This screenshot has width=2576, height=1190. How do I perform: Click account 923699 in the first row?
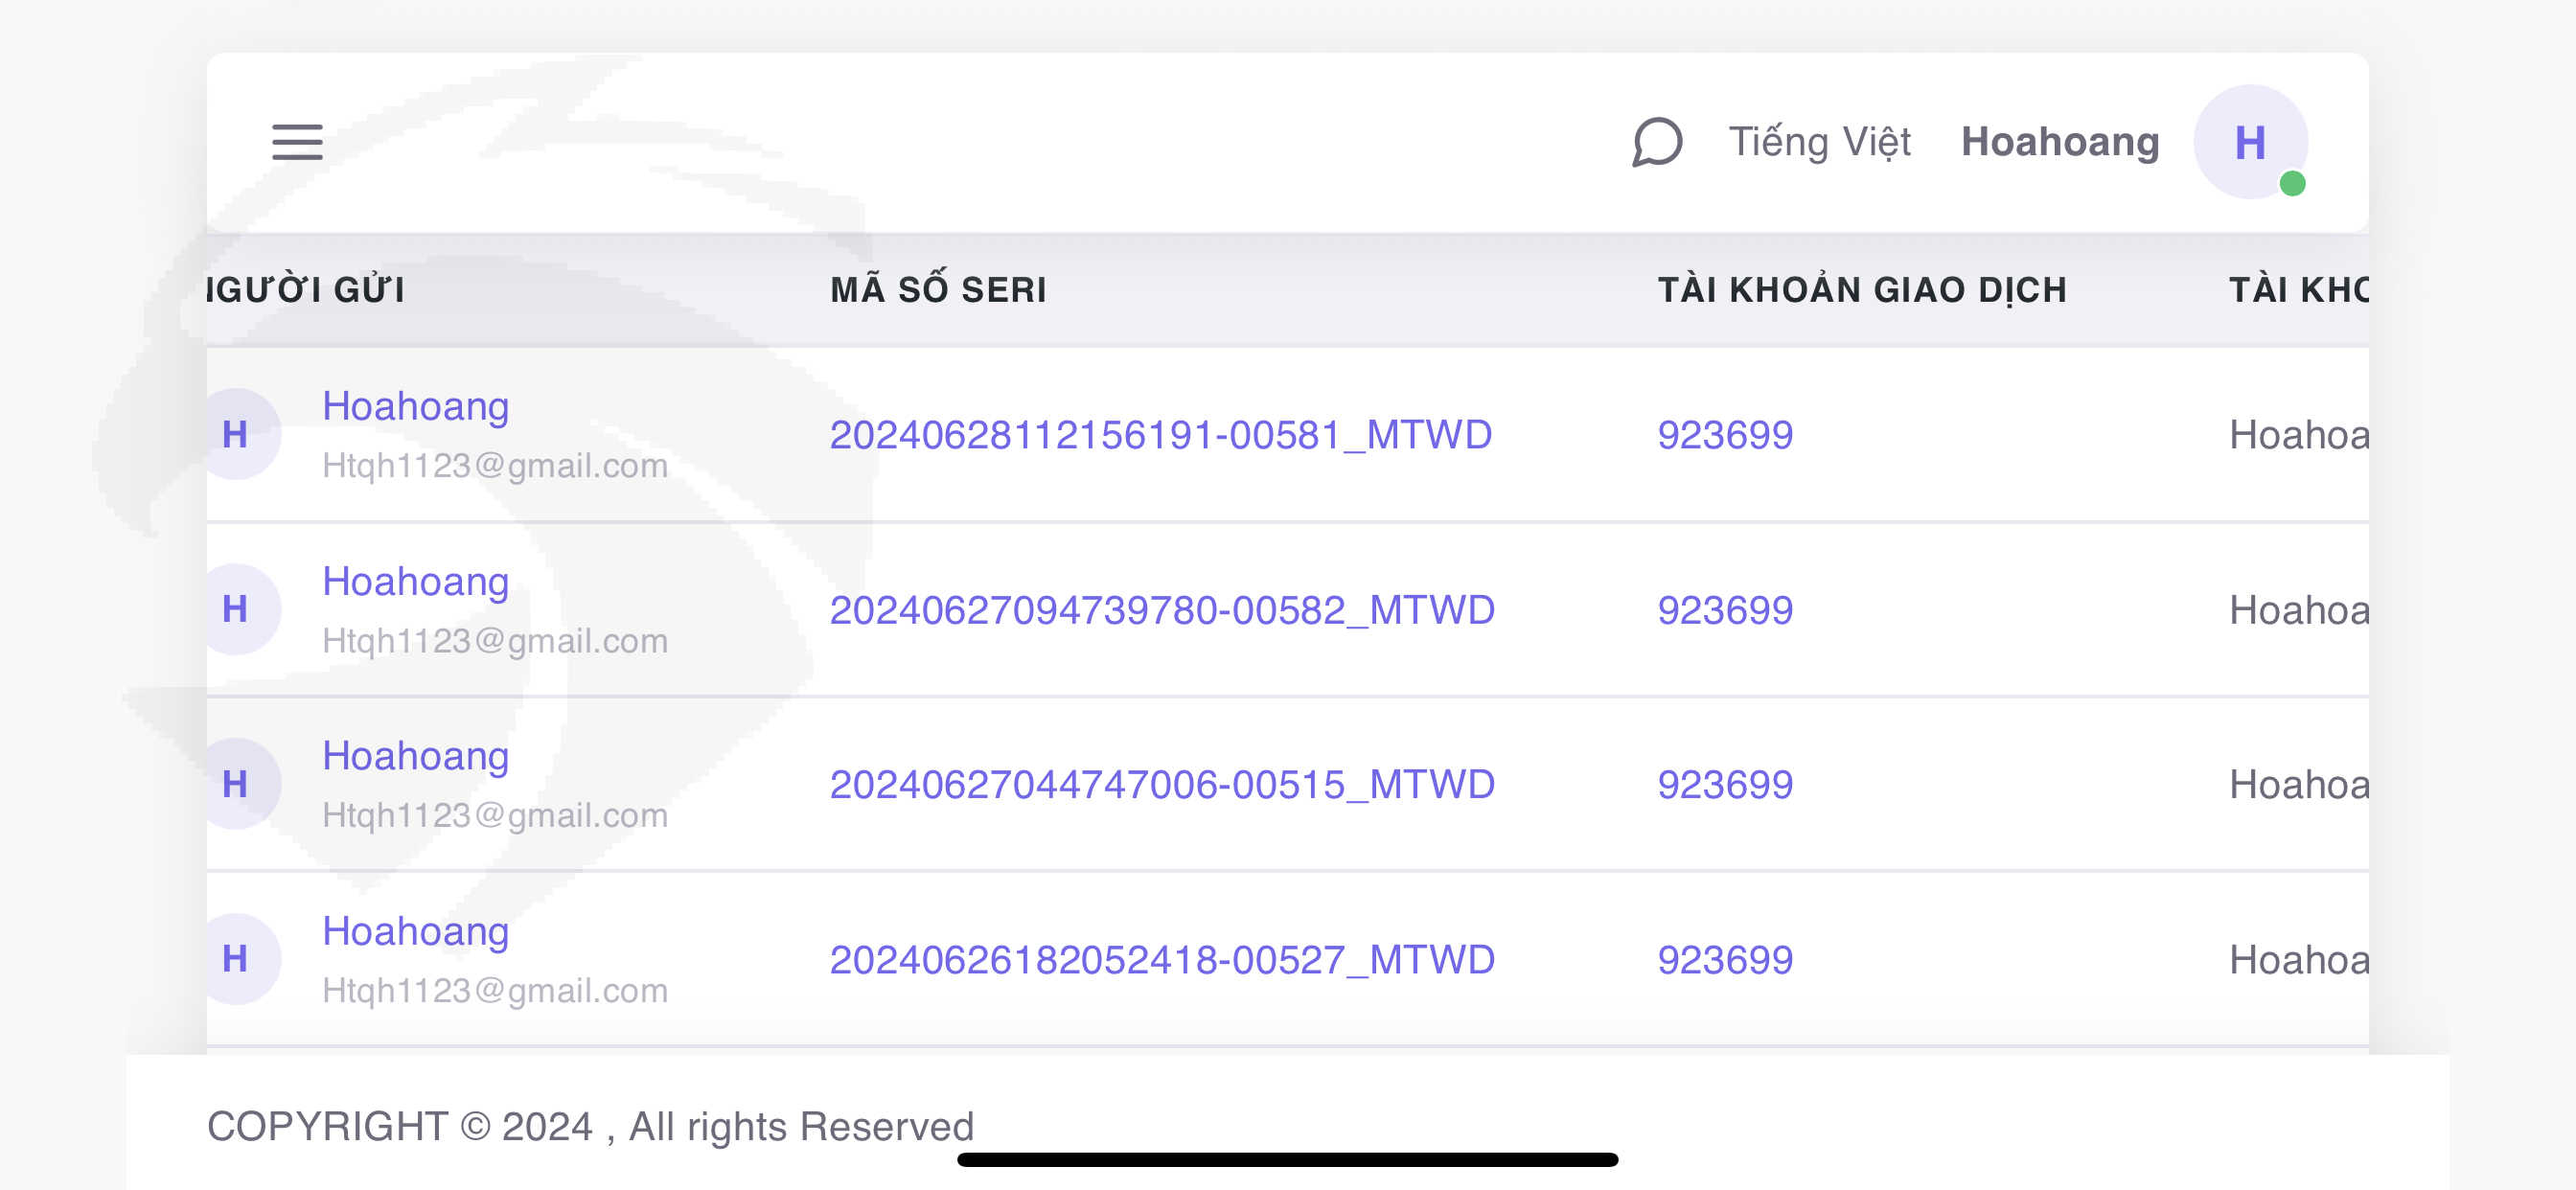(x=1725, y=435)
